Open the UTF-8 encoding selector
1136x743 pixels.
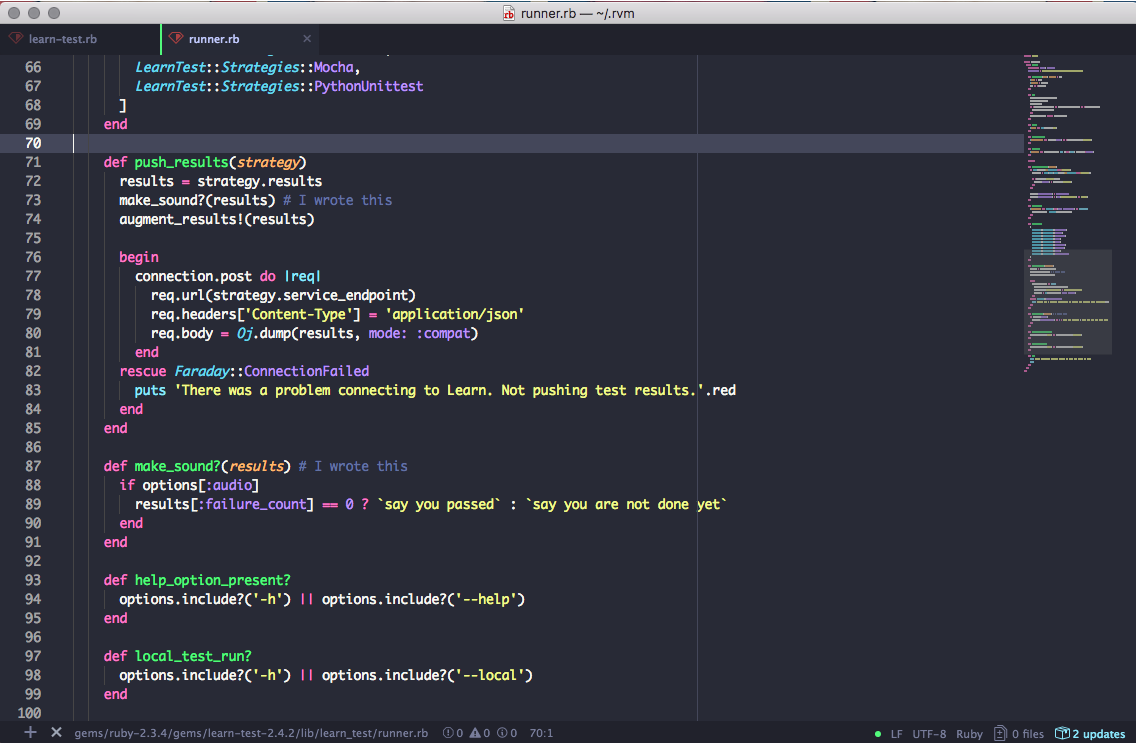[929, 734]
